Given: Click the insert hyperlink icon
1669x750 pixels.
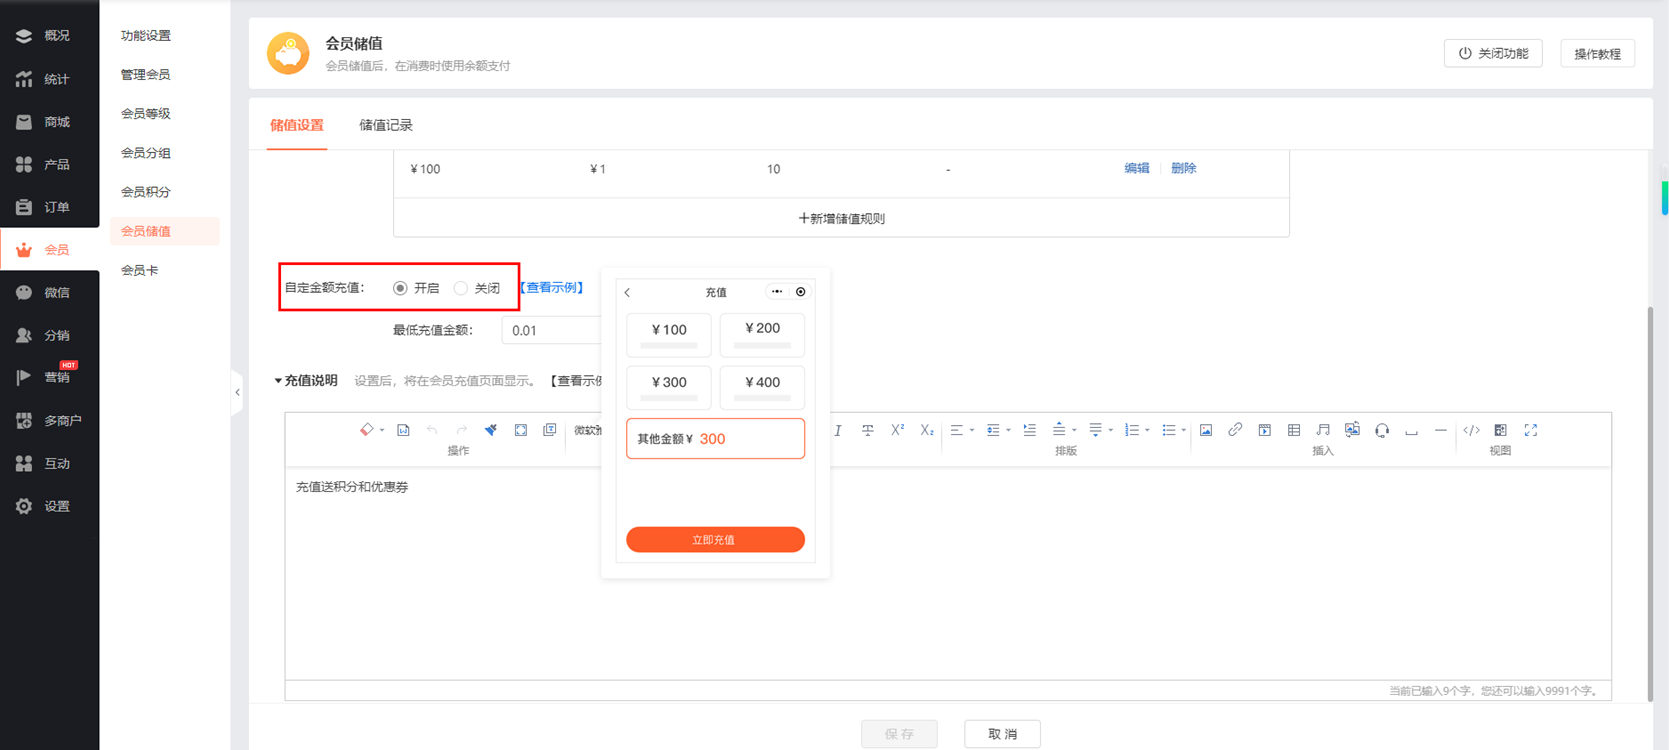Looking at the screenshot, I should pyautogui.click(x=1235, y=430).
